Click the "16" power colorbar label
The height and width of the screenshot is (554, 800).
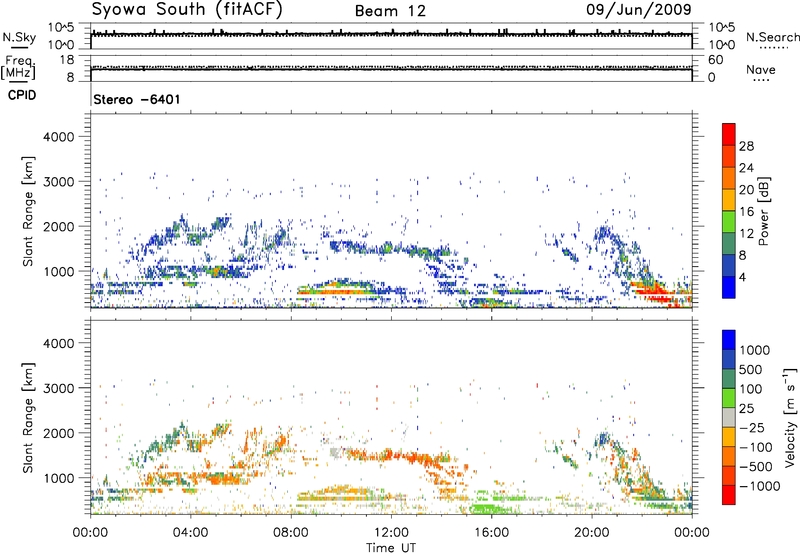point(746,212)
